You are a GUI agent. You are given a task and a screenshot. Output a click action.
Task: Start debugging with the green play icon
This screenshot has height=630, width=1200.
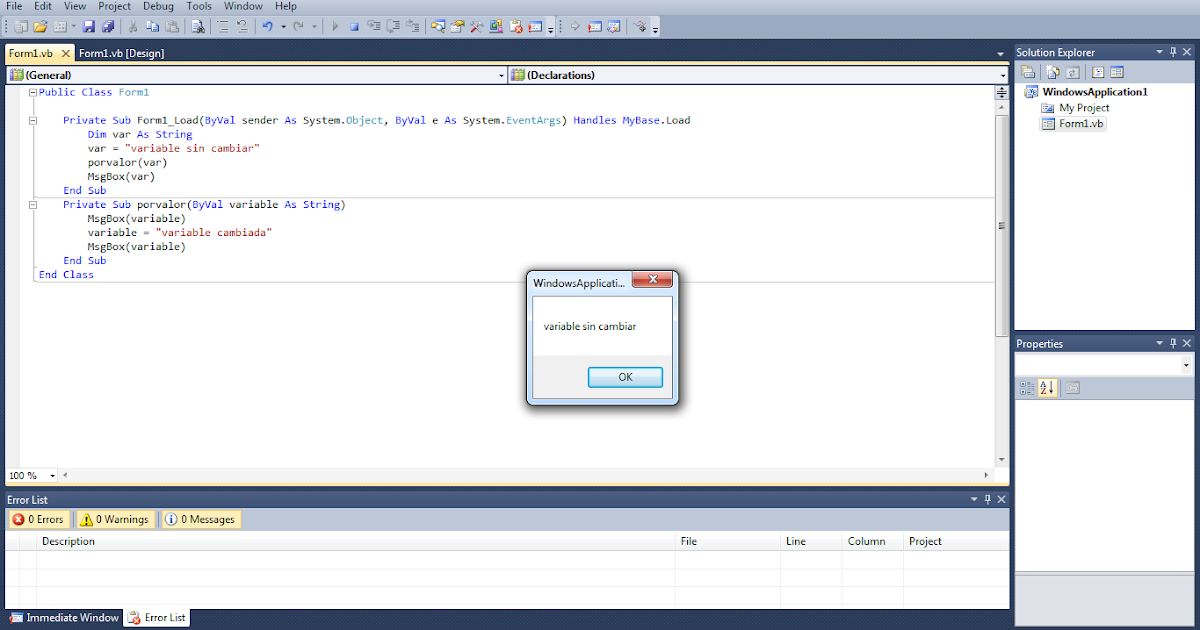pos(334,26)
